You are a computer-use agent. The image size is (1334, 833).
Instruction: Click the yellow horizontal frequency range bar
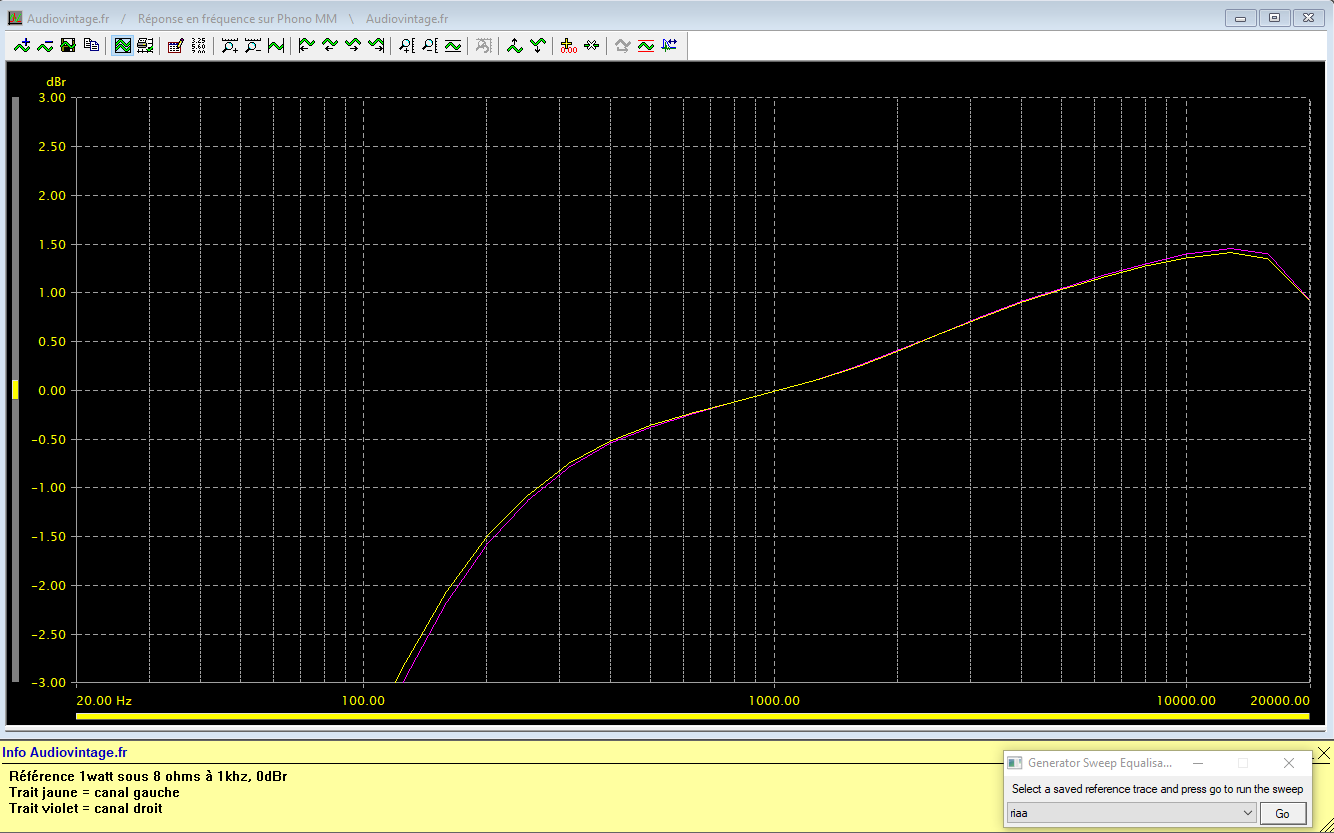[692, 716]
